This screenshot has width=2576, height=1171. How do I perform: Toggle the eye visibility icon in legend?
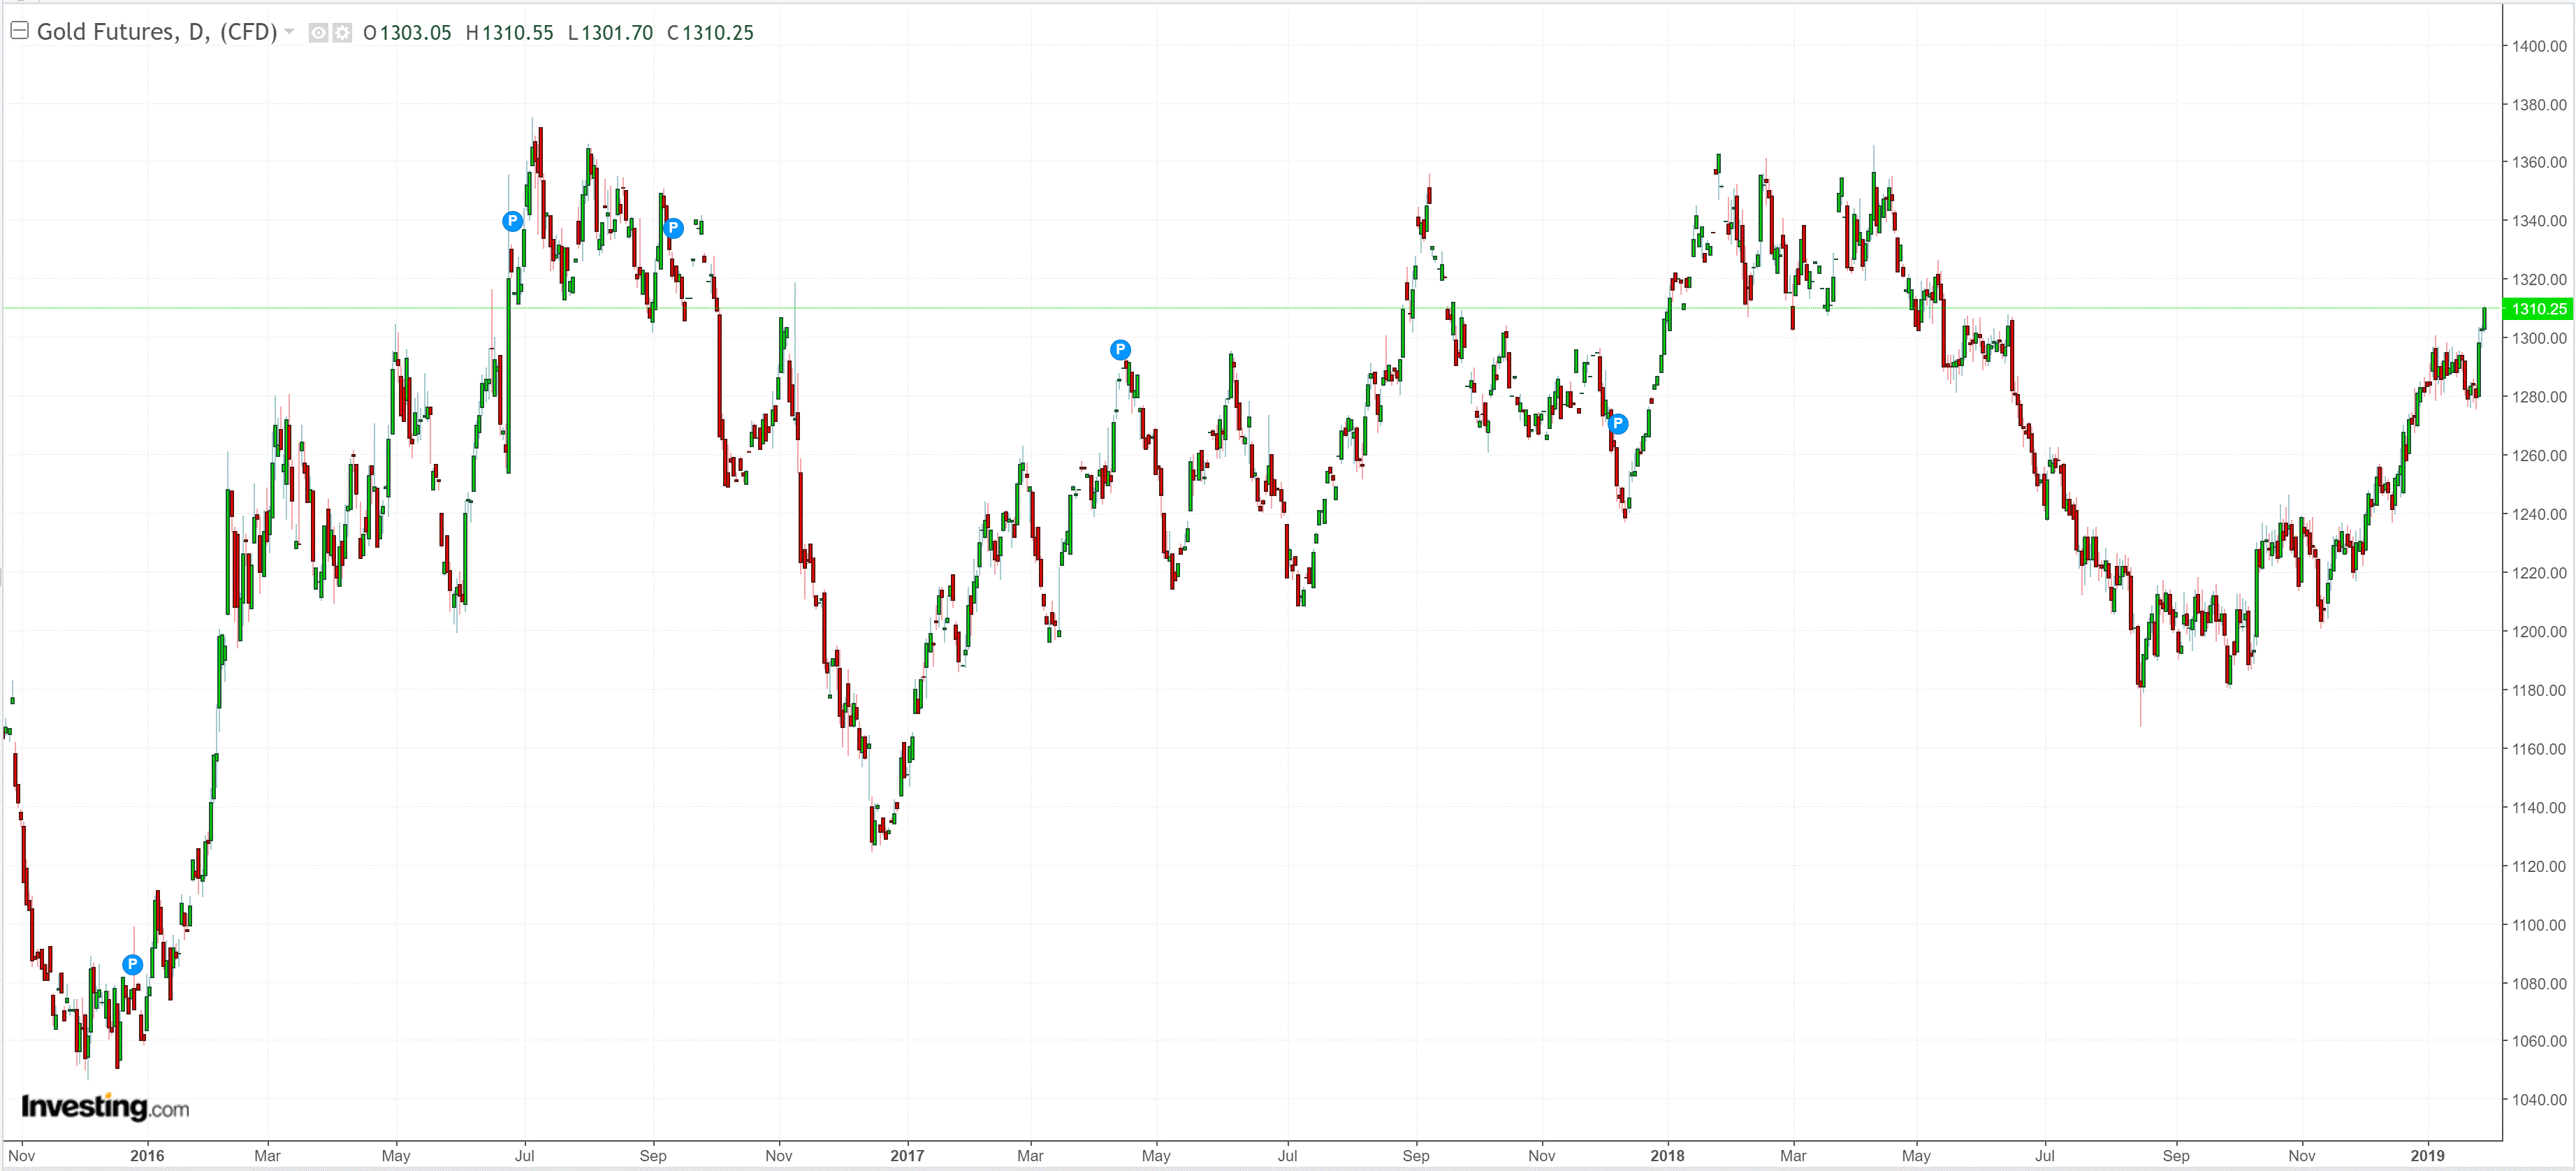[x=318, y=33]
